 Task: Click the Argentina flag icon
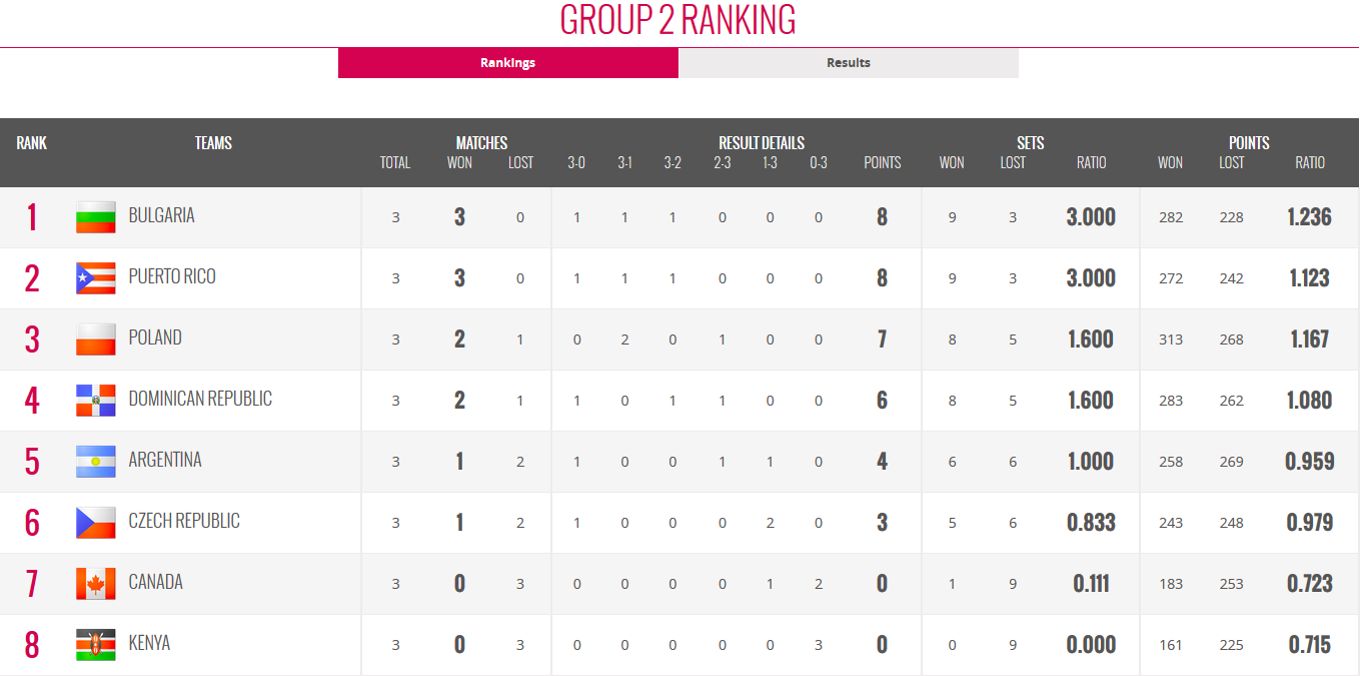(96, 461)
